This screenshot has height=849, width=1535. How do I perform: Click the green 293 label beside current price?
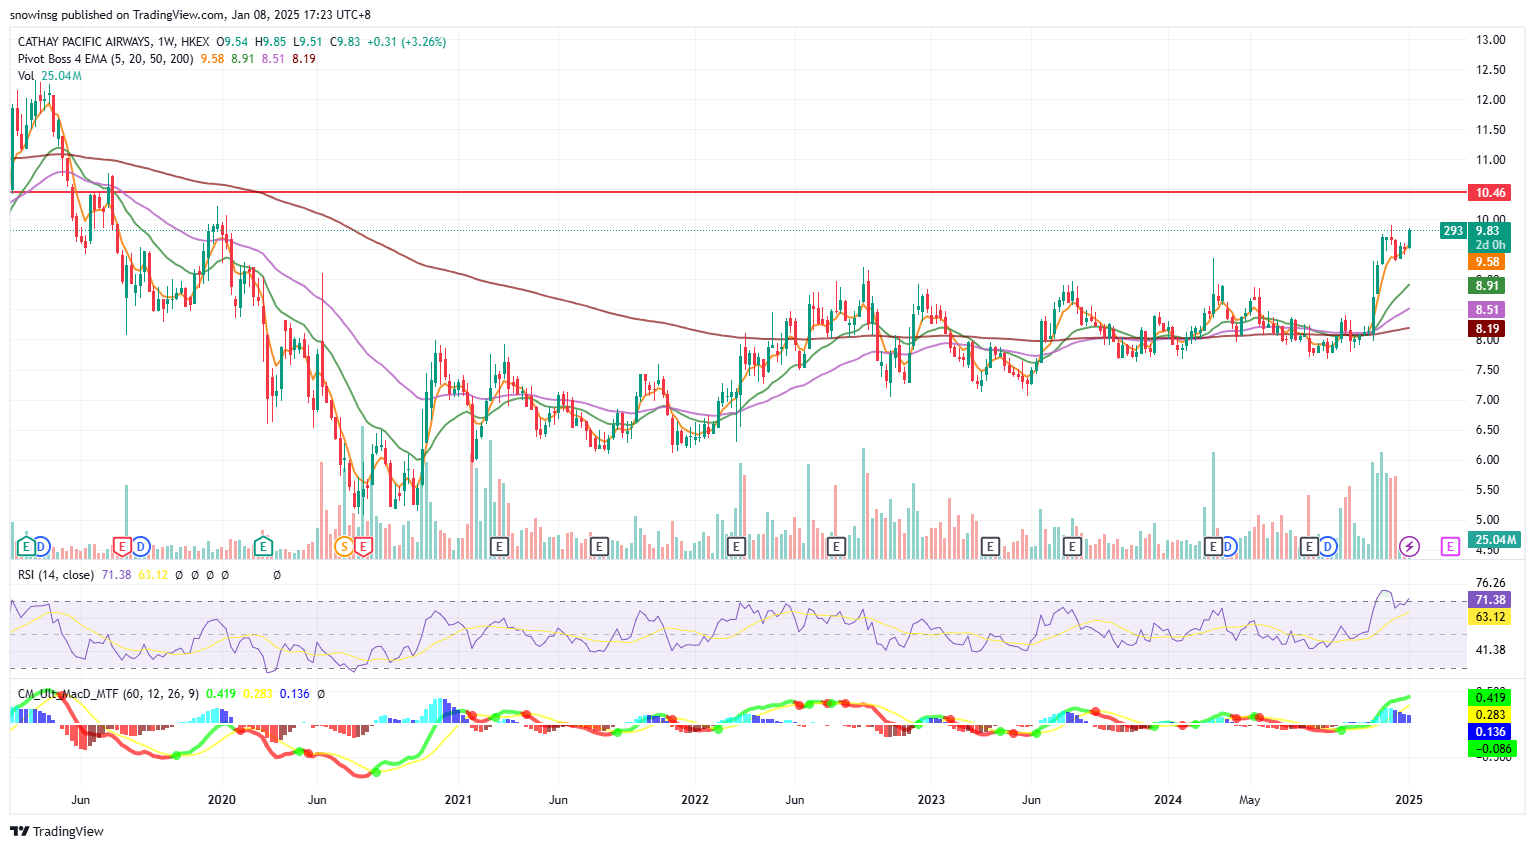coord(1453,231)
